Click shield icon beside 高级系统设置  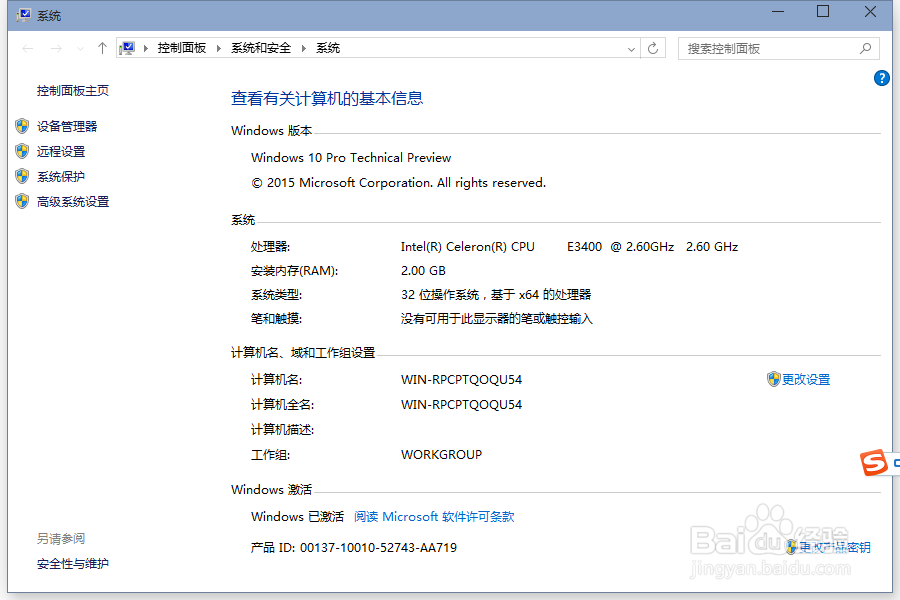(22, 201)
